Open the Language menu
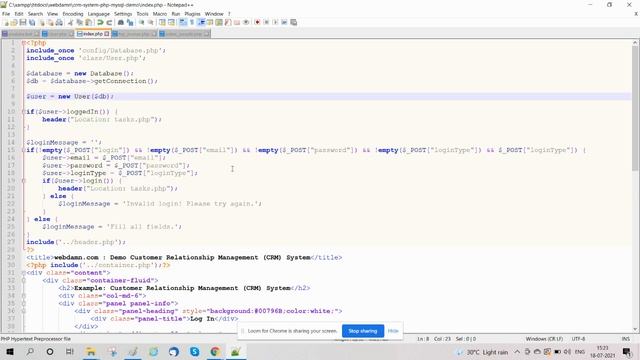Viewport: 640px width, 360px height. 98,14
